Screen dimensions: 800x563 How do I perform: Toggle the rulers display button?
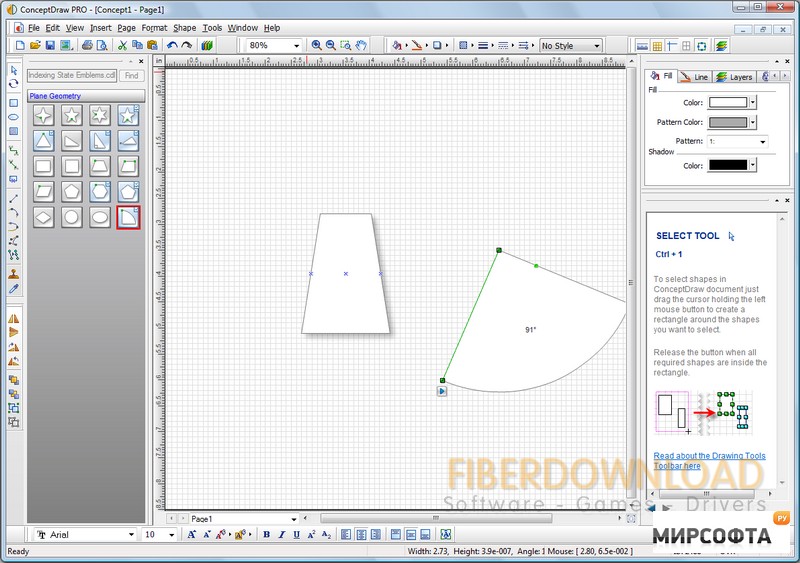(x=642, y=46)
